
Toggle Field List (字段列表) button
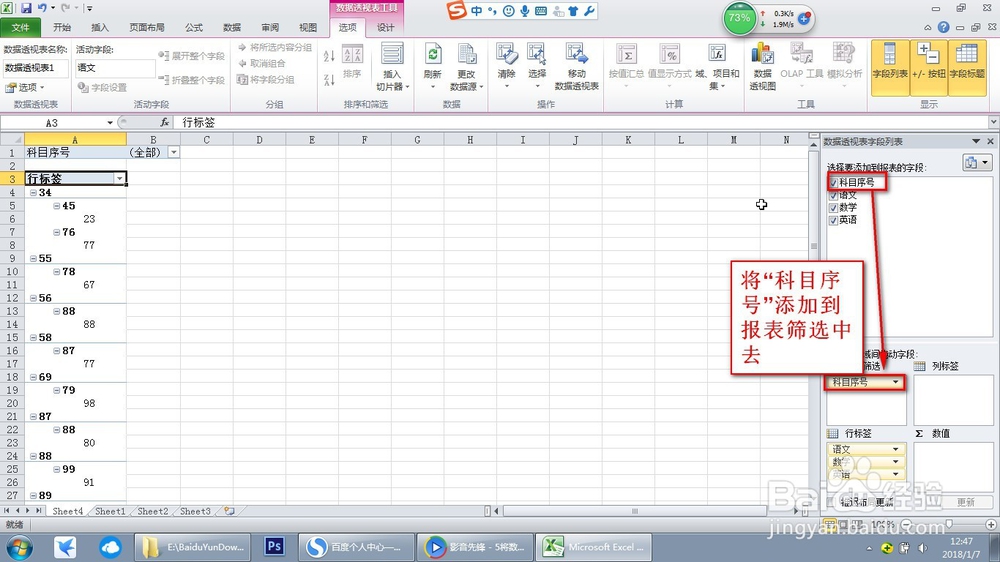click(890, 67)
